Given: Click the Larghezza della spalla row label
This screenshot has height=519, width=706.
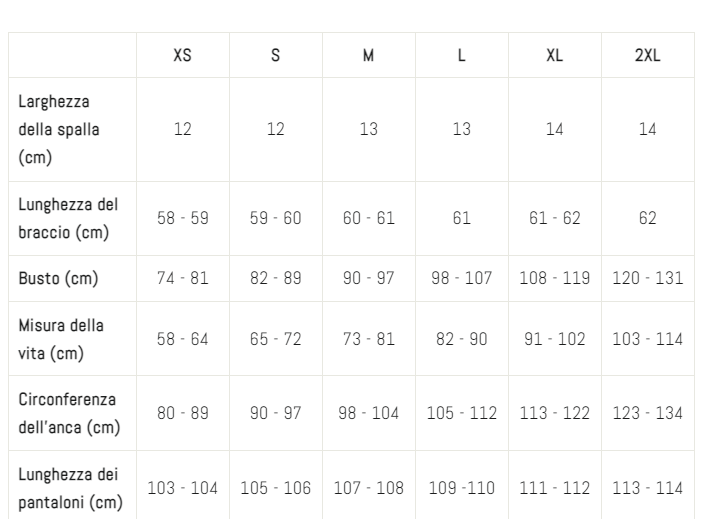Looking at the screenshot, I should (x=59, y=130).
